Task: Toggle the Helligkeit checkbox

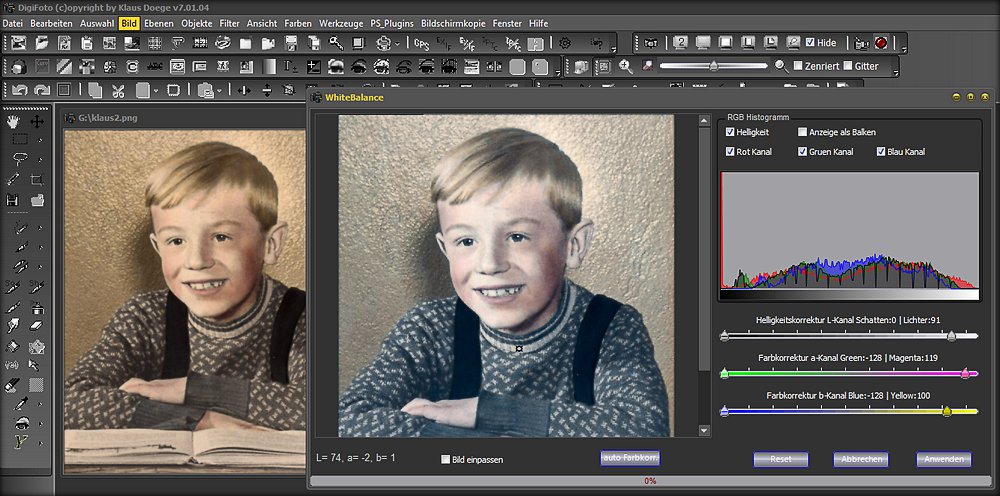Action: (731, 132)
